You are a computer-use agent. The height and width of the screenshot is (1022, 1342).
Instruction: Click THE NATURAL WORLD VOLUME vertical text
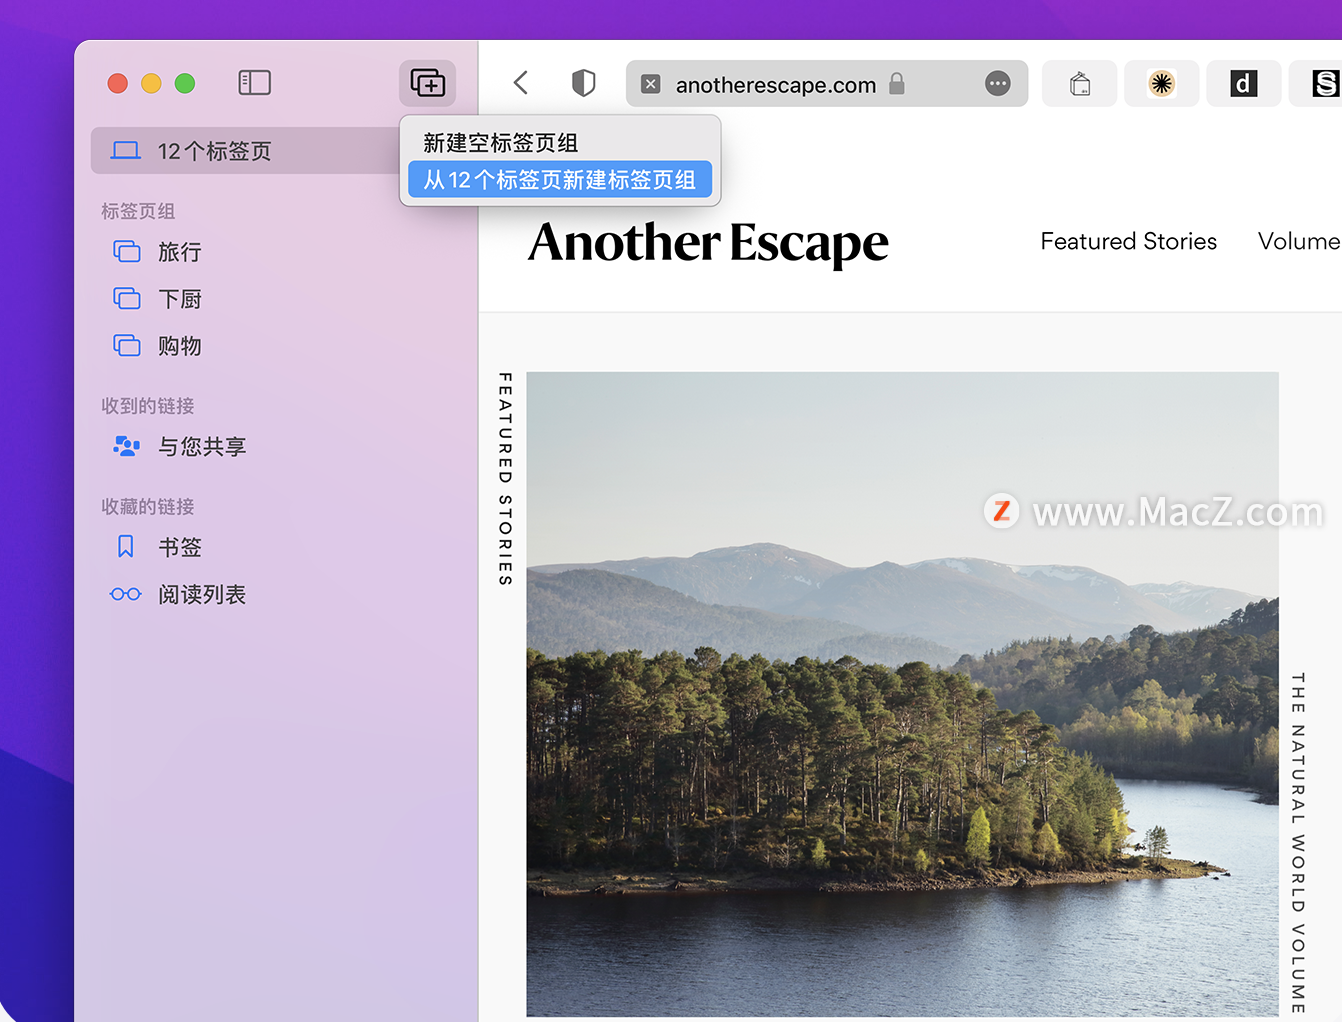(x=1297, y=843)
